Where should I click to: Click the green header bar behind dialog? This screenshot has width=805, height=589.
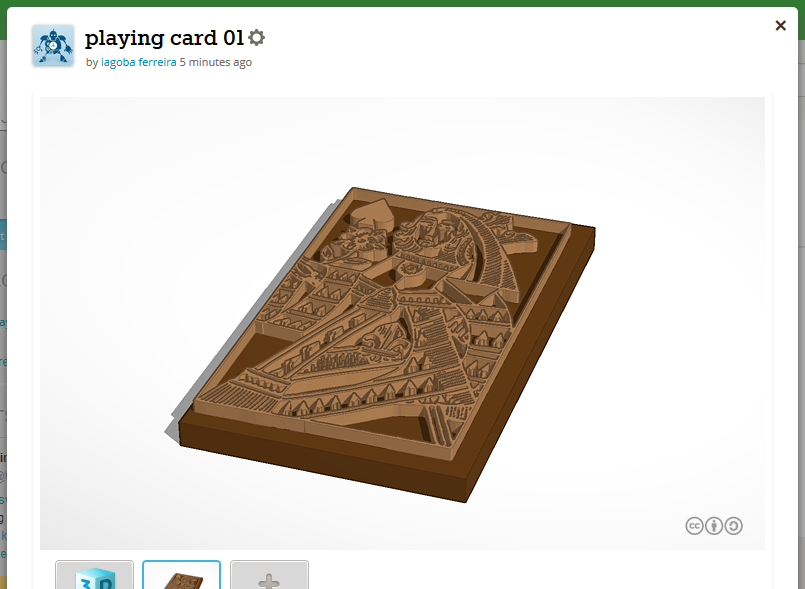coord(402,3)
